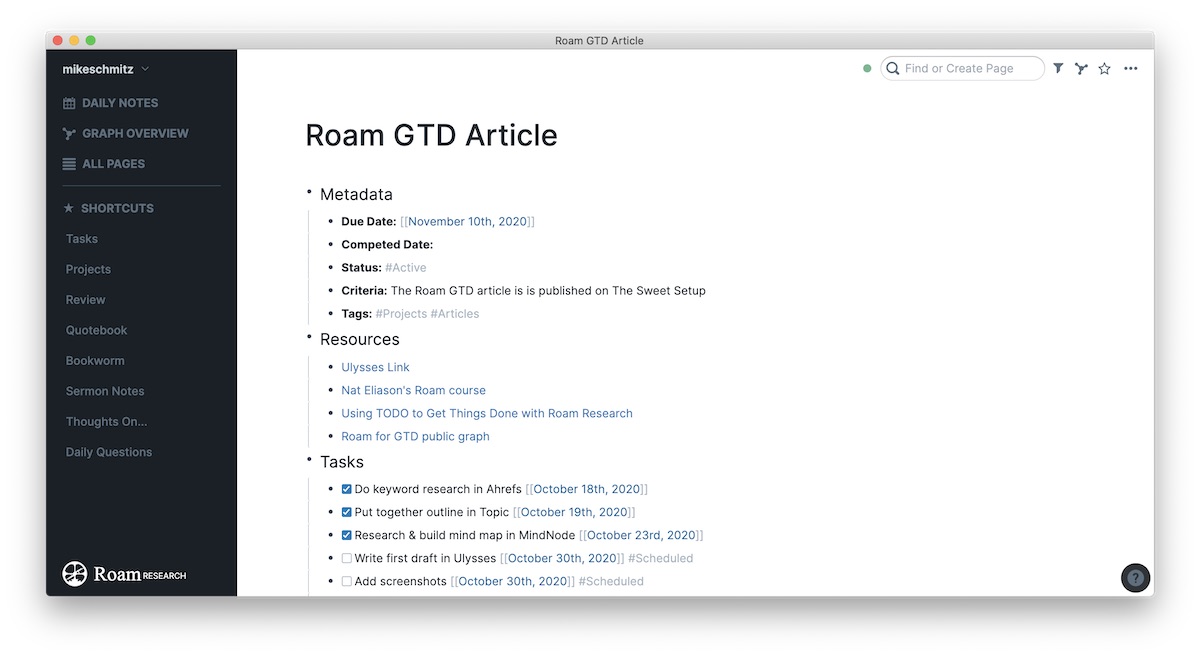
Task: Click the Shortcuts star icon
Action: point(69,208)
